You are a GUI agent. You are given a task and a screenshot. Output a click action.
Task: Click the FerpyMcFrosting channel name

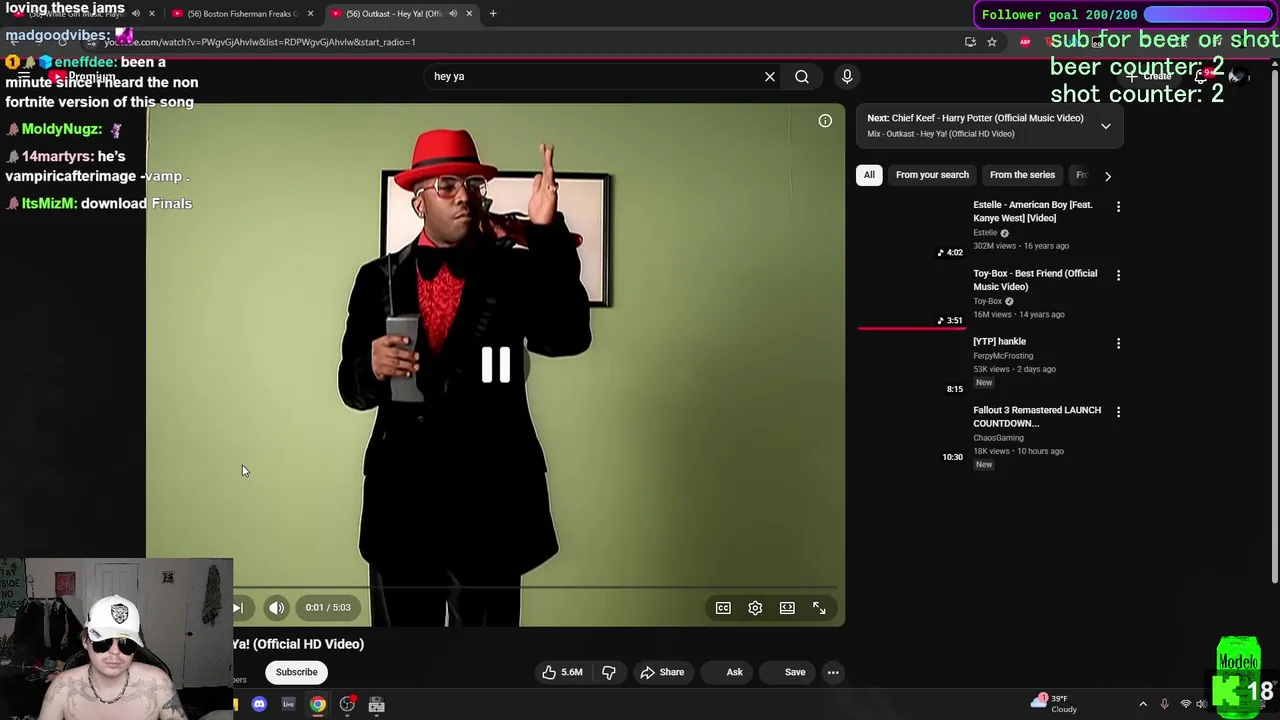(x=1003, y=356)
